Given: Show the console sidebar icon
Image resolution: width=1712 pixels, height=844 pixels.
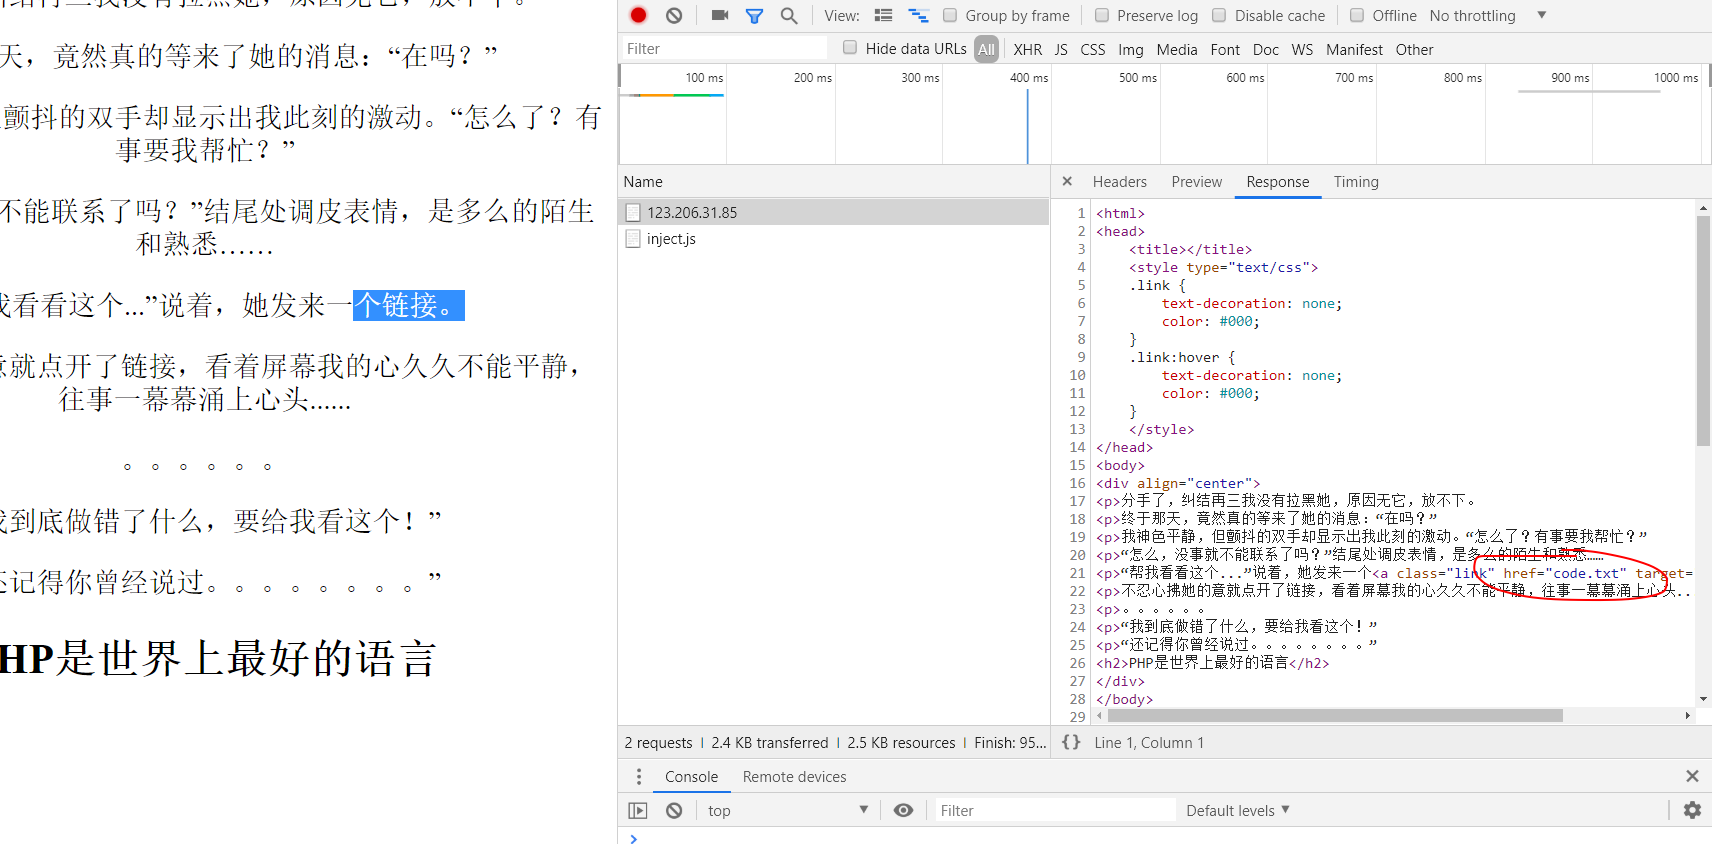Looking at the screenshot, I should pos(638,810).
